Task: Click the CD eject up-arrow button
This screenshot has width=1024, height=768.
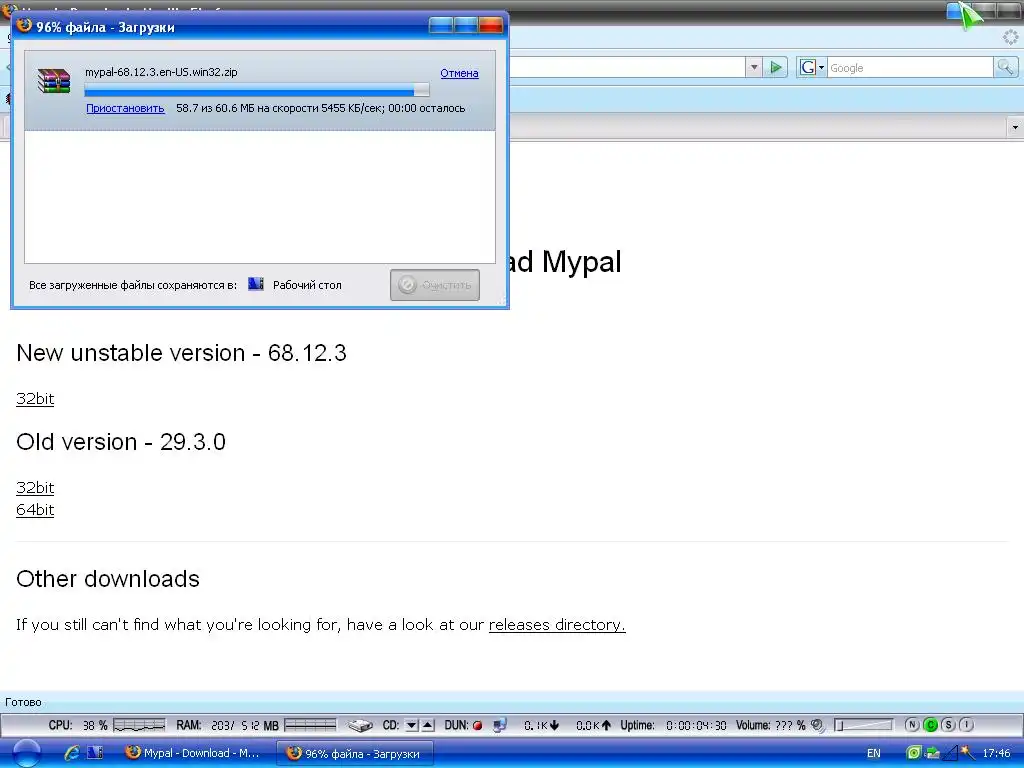Action: pyautogui.click(x=428, y=726)
